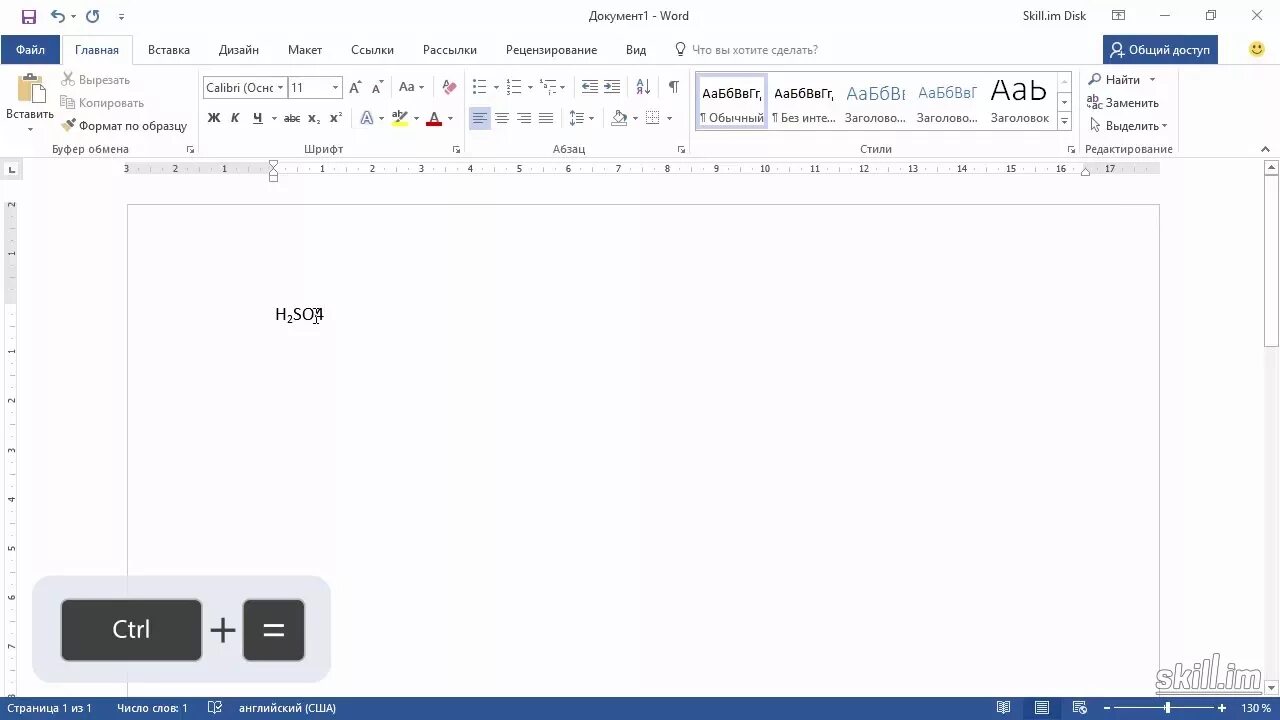
Task: Apply yellow text highlight color
Action: pos(400,118)
